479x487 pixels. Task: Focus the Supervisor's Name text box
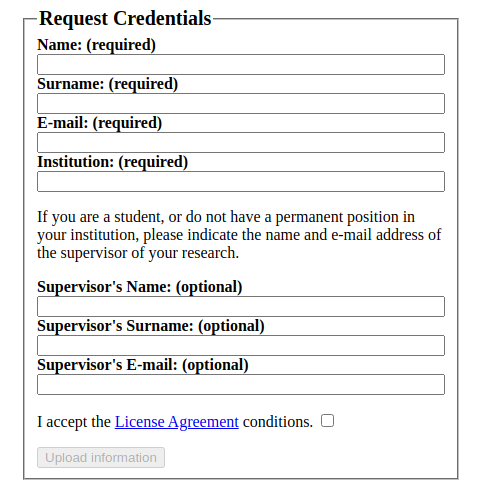241,306
